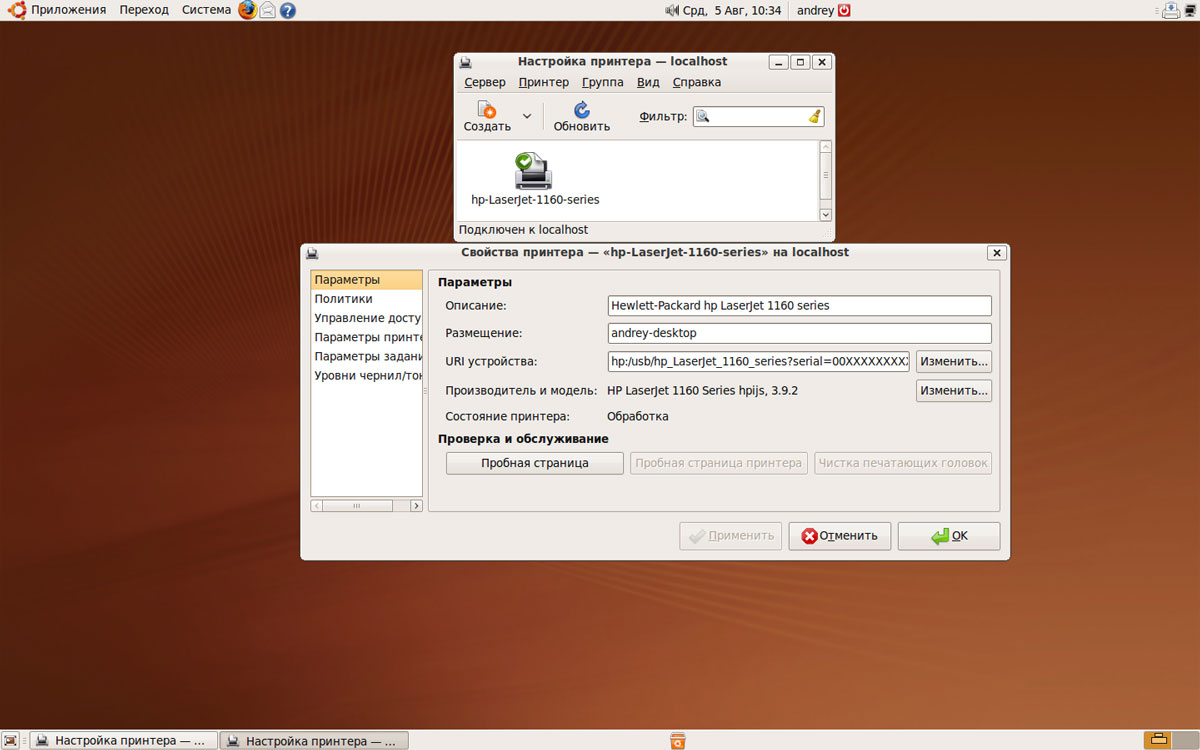
Task: Click the sidebar horizontal scrollbar
Action: (366, 506)
